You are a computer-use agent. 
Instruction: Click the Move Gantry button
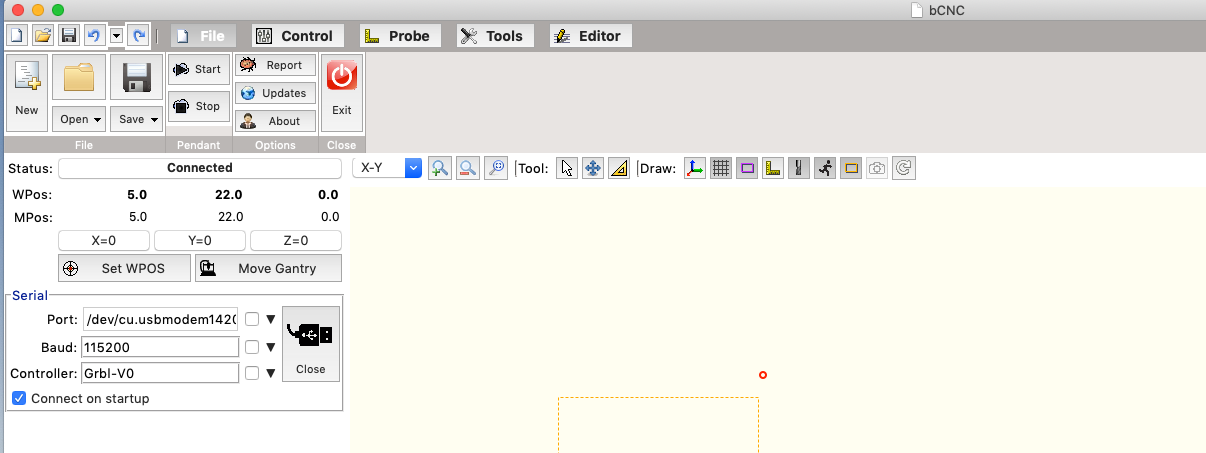[268, 268]
